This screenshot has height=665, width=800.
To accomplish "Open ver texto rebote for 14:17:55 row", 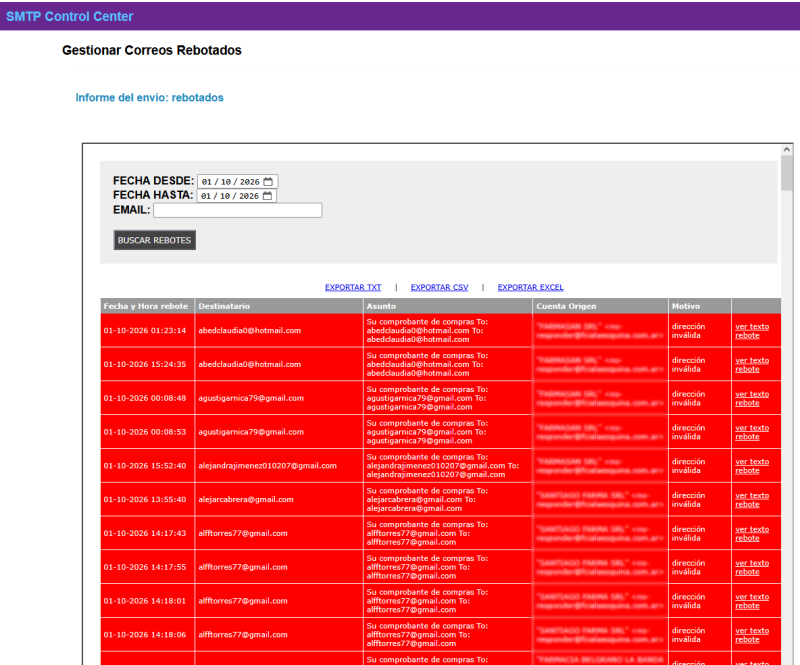I will (752, 567).
